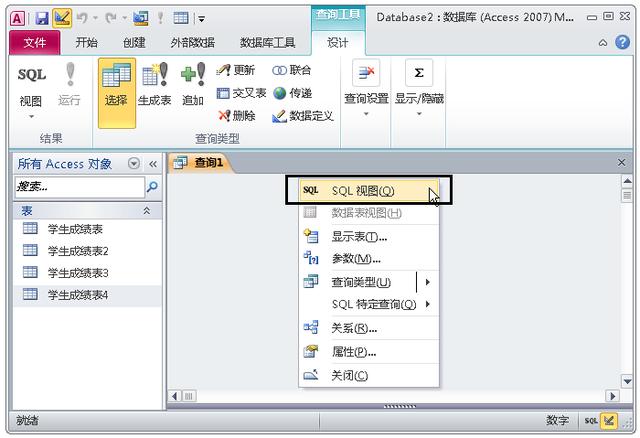640x438 pixels.
Task: Open the 文件 tab
Action: click(34, 42)
